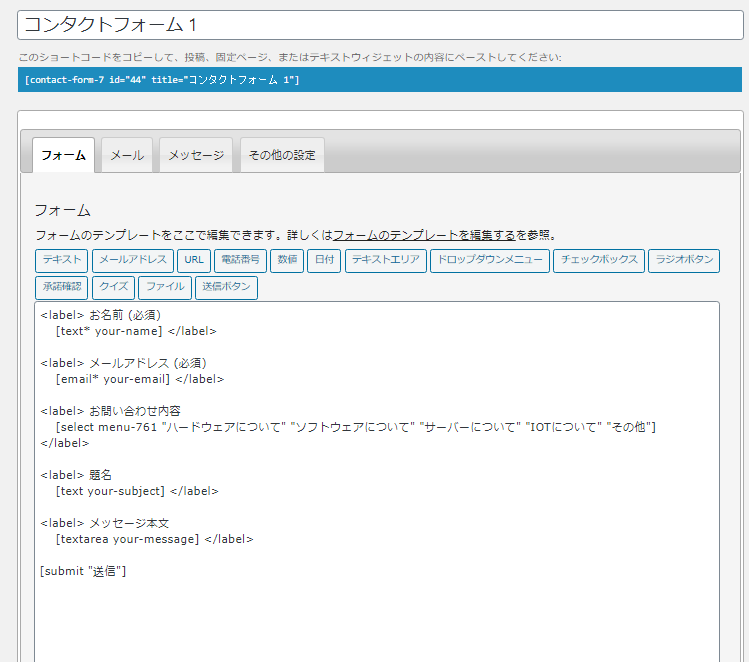Click the 送信ボタン tag button

coord(226,288)
